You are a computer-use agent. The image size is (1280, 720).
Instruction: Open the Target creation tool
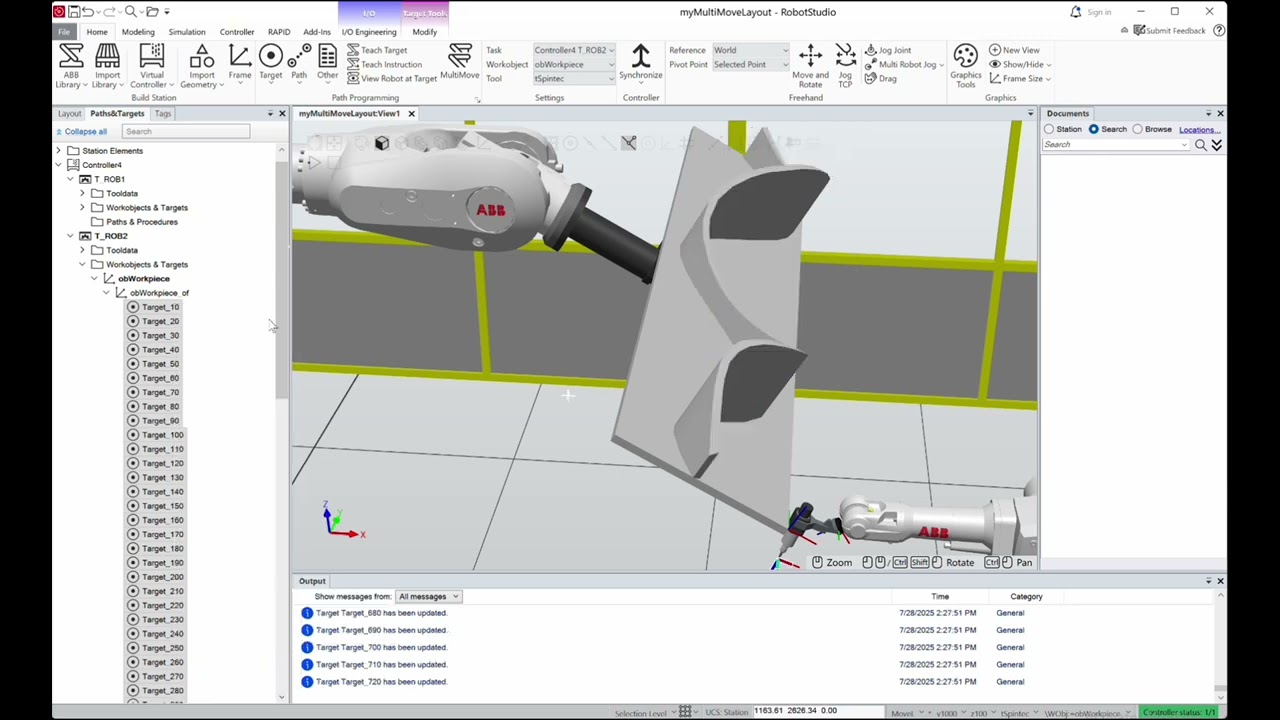click(270, 63)
